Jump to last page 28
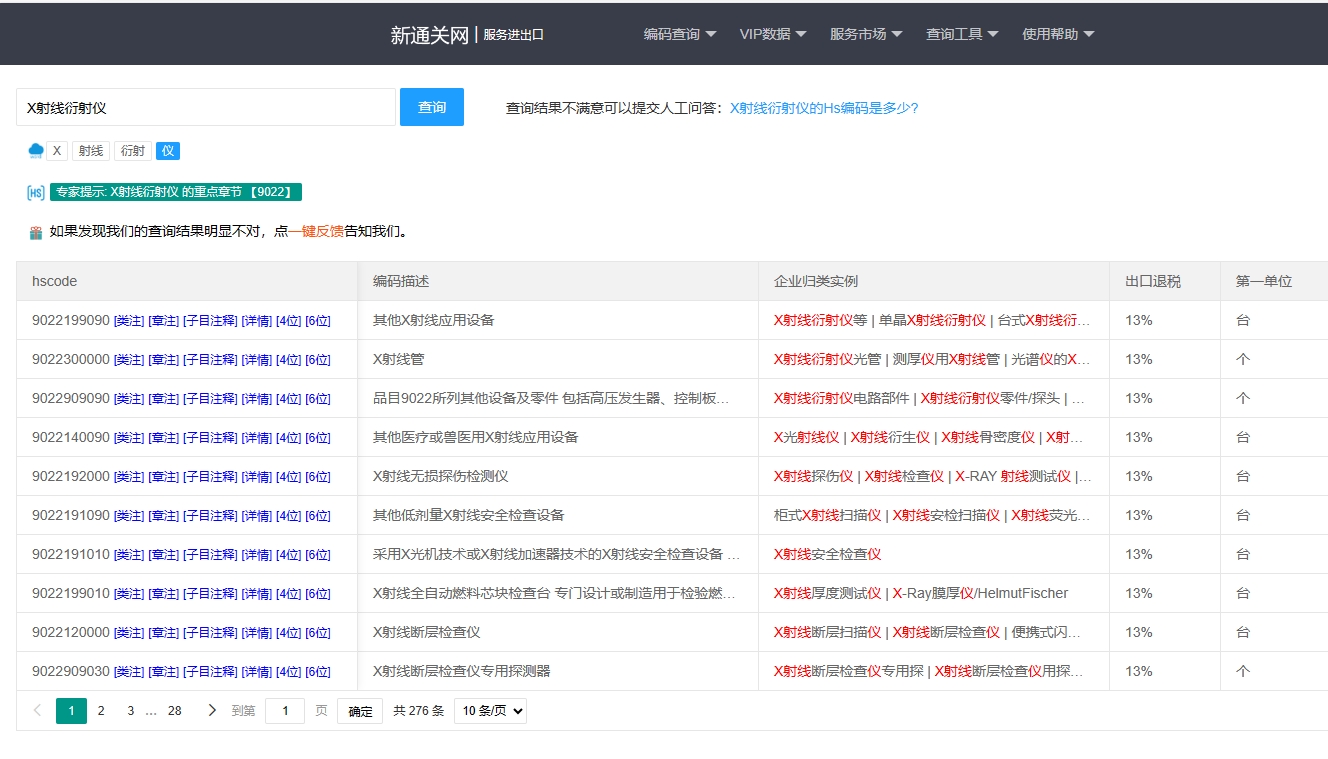Screen dimensions: 1328x759 [x=175, y=711]
